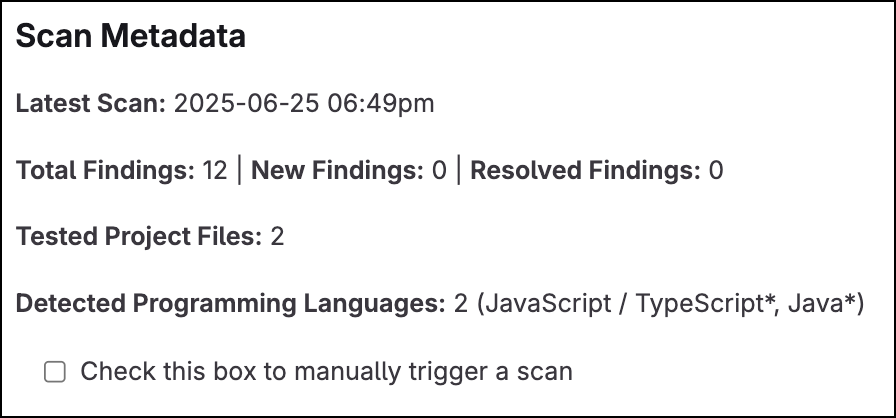The height and width of the screenshot is (418, 896).
Task: Select the scan date 2025-06-25
Action: coord(237,103)
